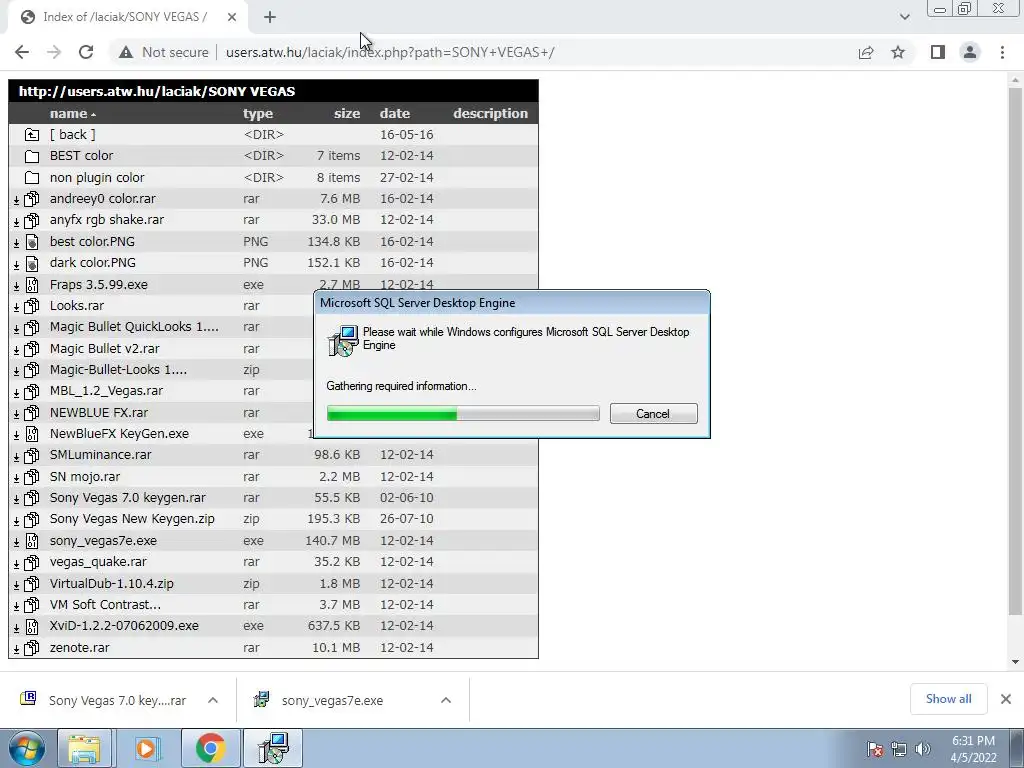Viewport: 1024px width, 768px height.
Task: Click the archive icon next to Looks.rar
Action: pos(31,306)
